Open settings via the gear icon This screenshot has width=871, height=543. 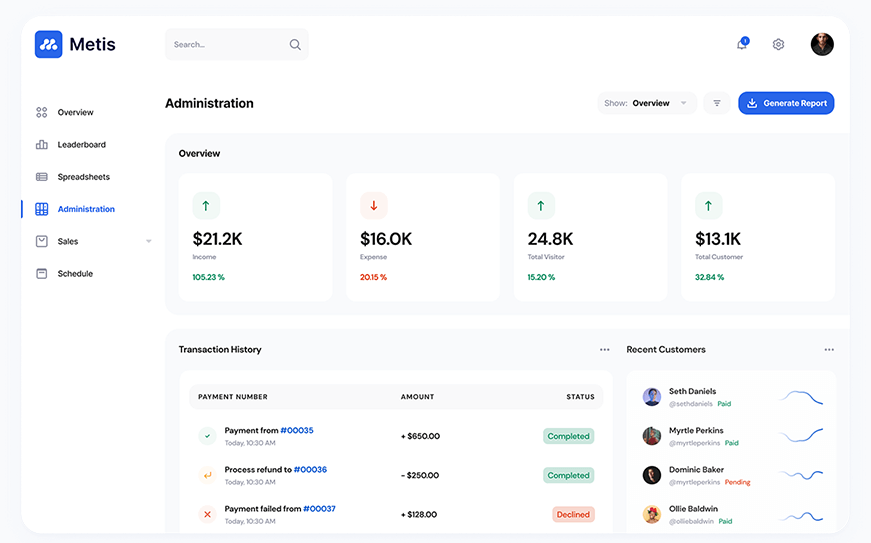778,44
